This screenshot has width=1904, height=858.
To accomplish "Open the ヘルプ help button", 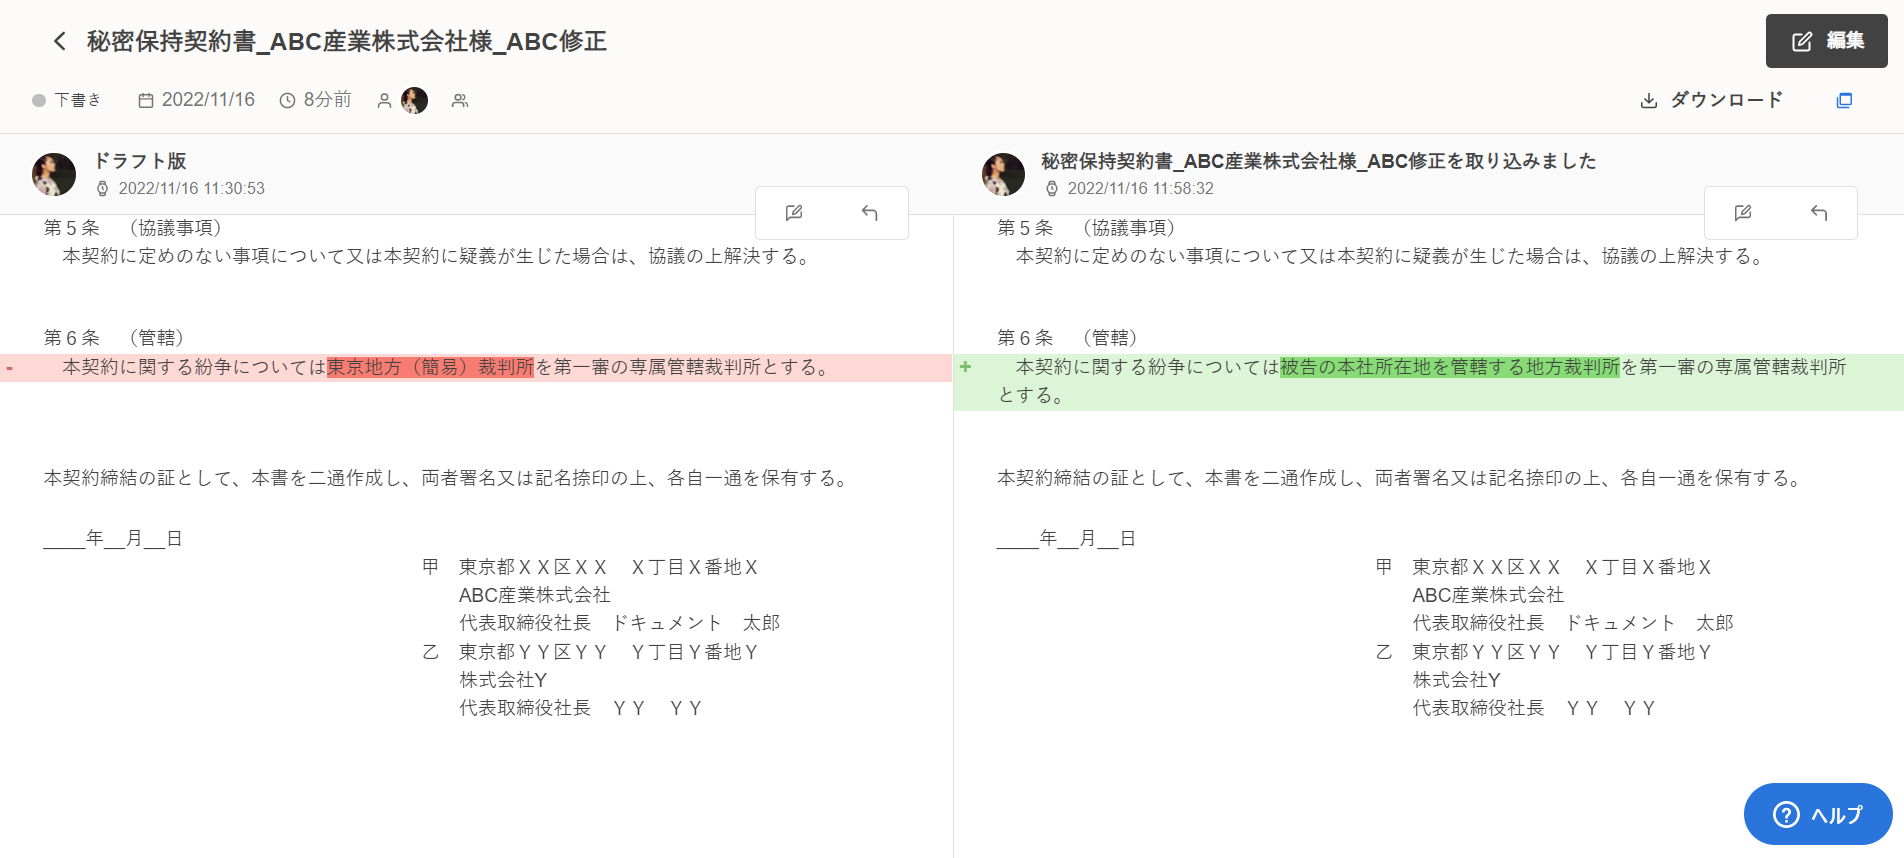I will coord(1817,814).
